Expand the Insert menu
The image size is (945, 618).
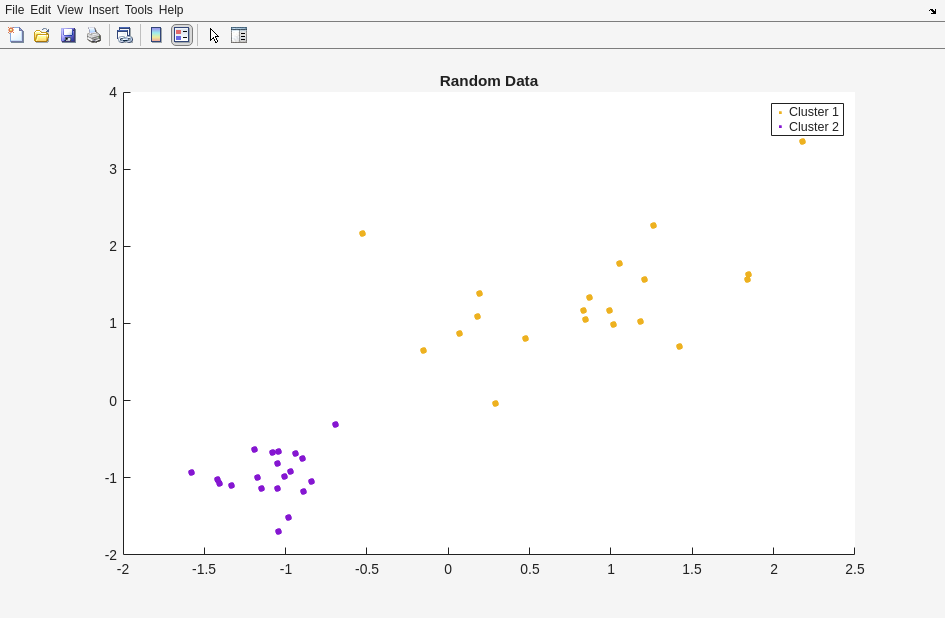click(x=104, y=10)
